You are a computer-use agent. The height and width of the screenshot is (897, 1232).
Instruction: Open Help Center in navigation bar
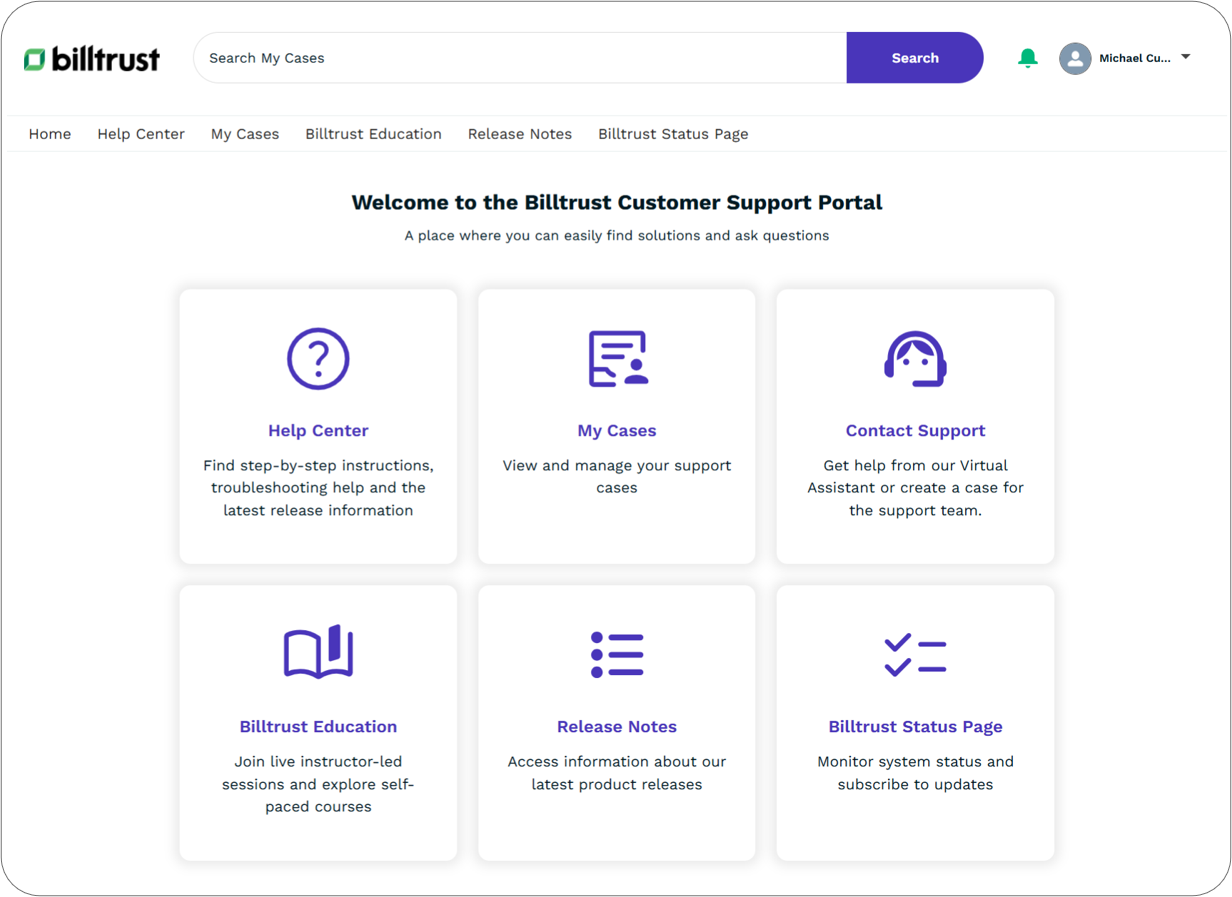point(141,134)
